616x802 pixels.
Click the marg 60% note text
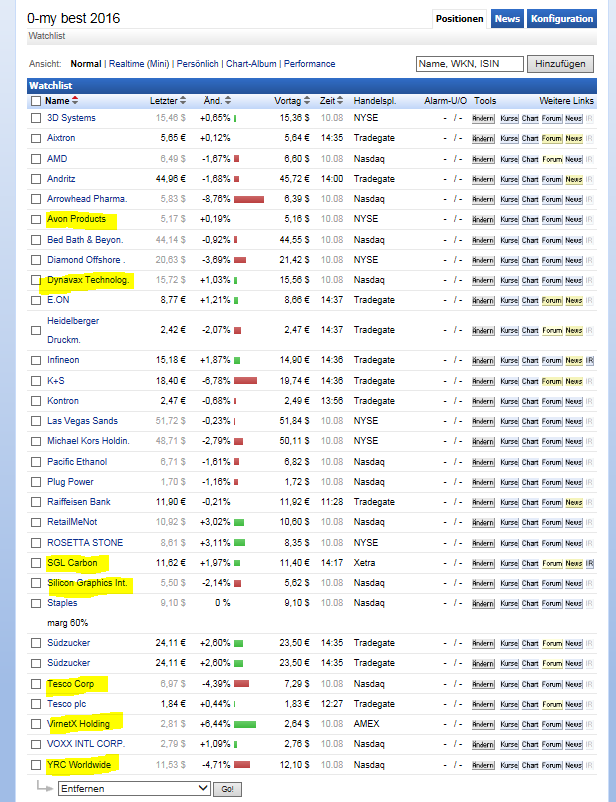[x=68, y=623]
